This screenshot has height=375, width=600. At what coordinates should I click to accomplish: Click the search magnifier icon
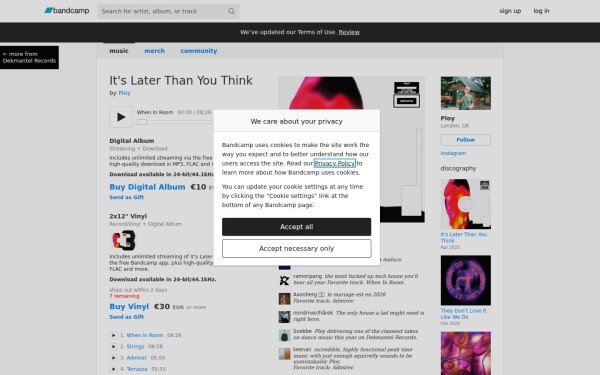(x=231, y=11)
